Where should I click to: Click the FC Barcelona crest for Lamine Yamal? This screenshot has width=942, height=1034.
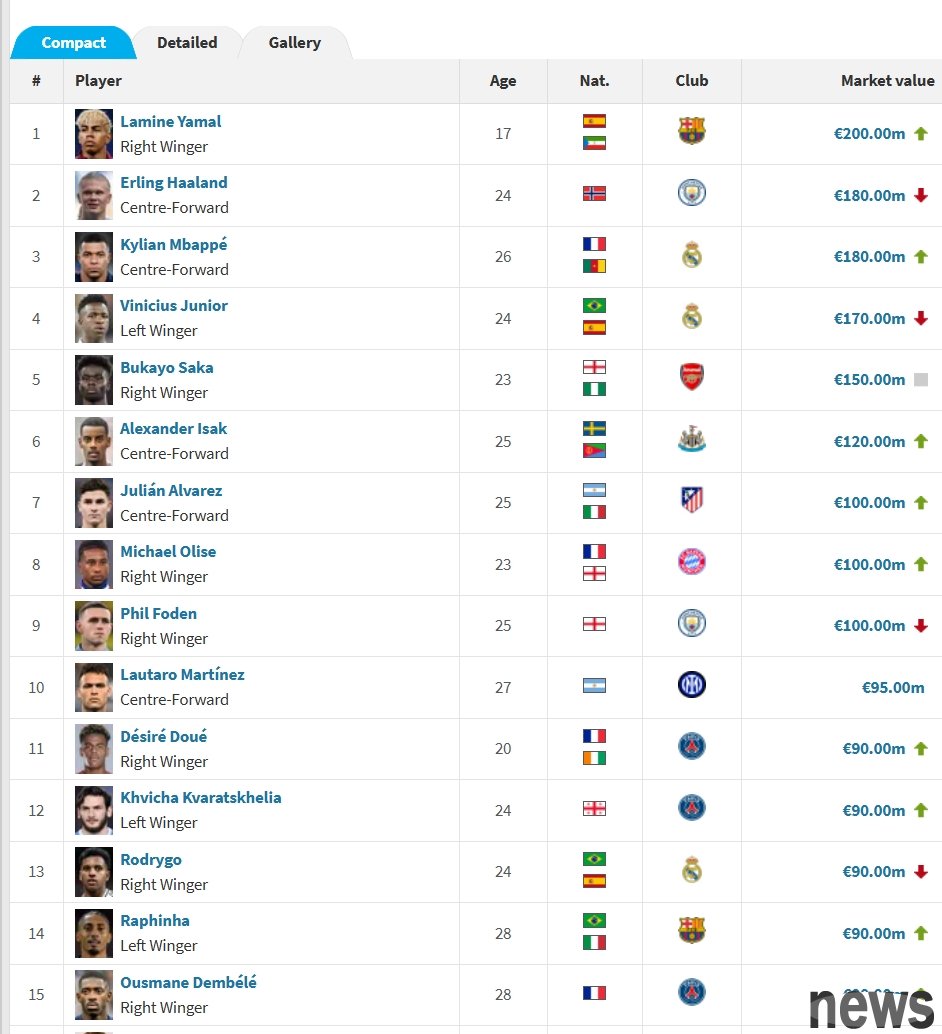coord(691,131)
